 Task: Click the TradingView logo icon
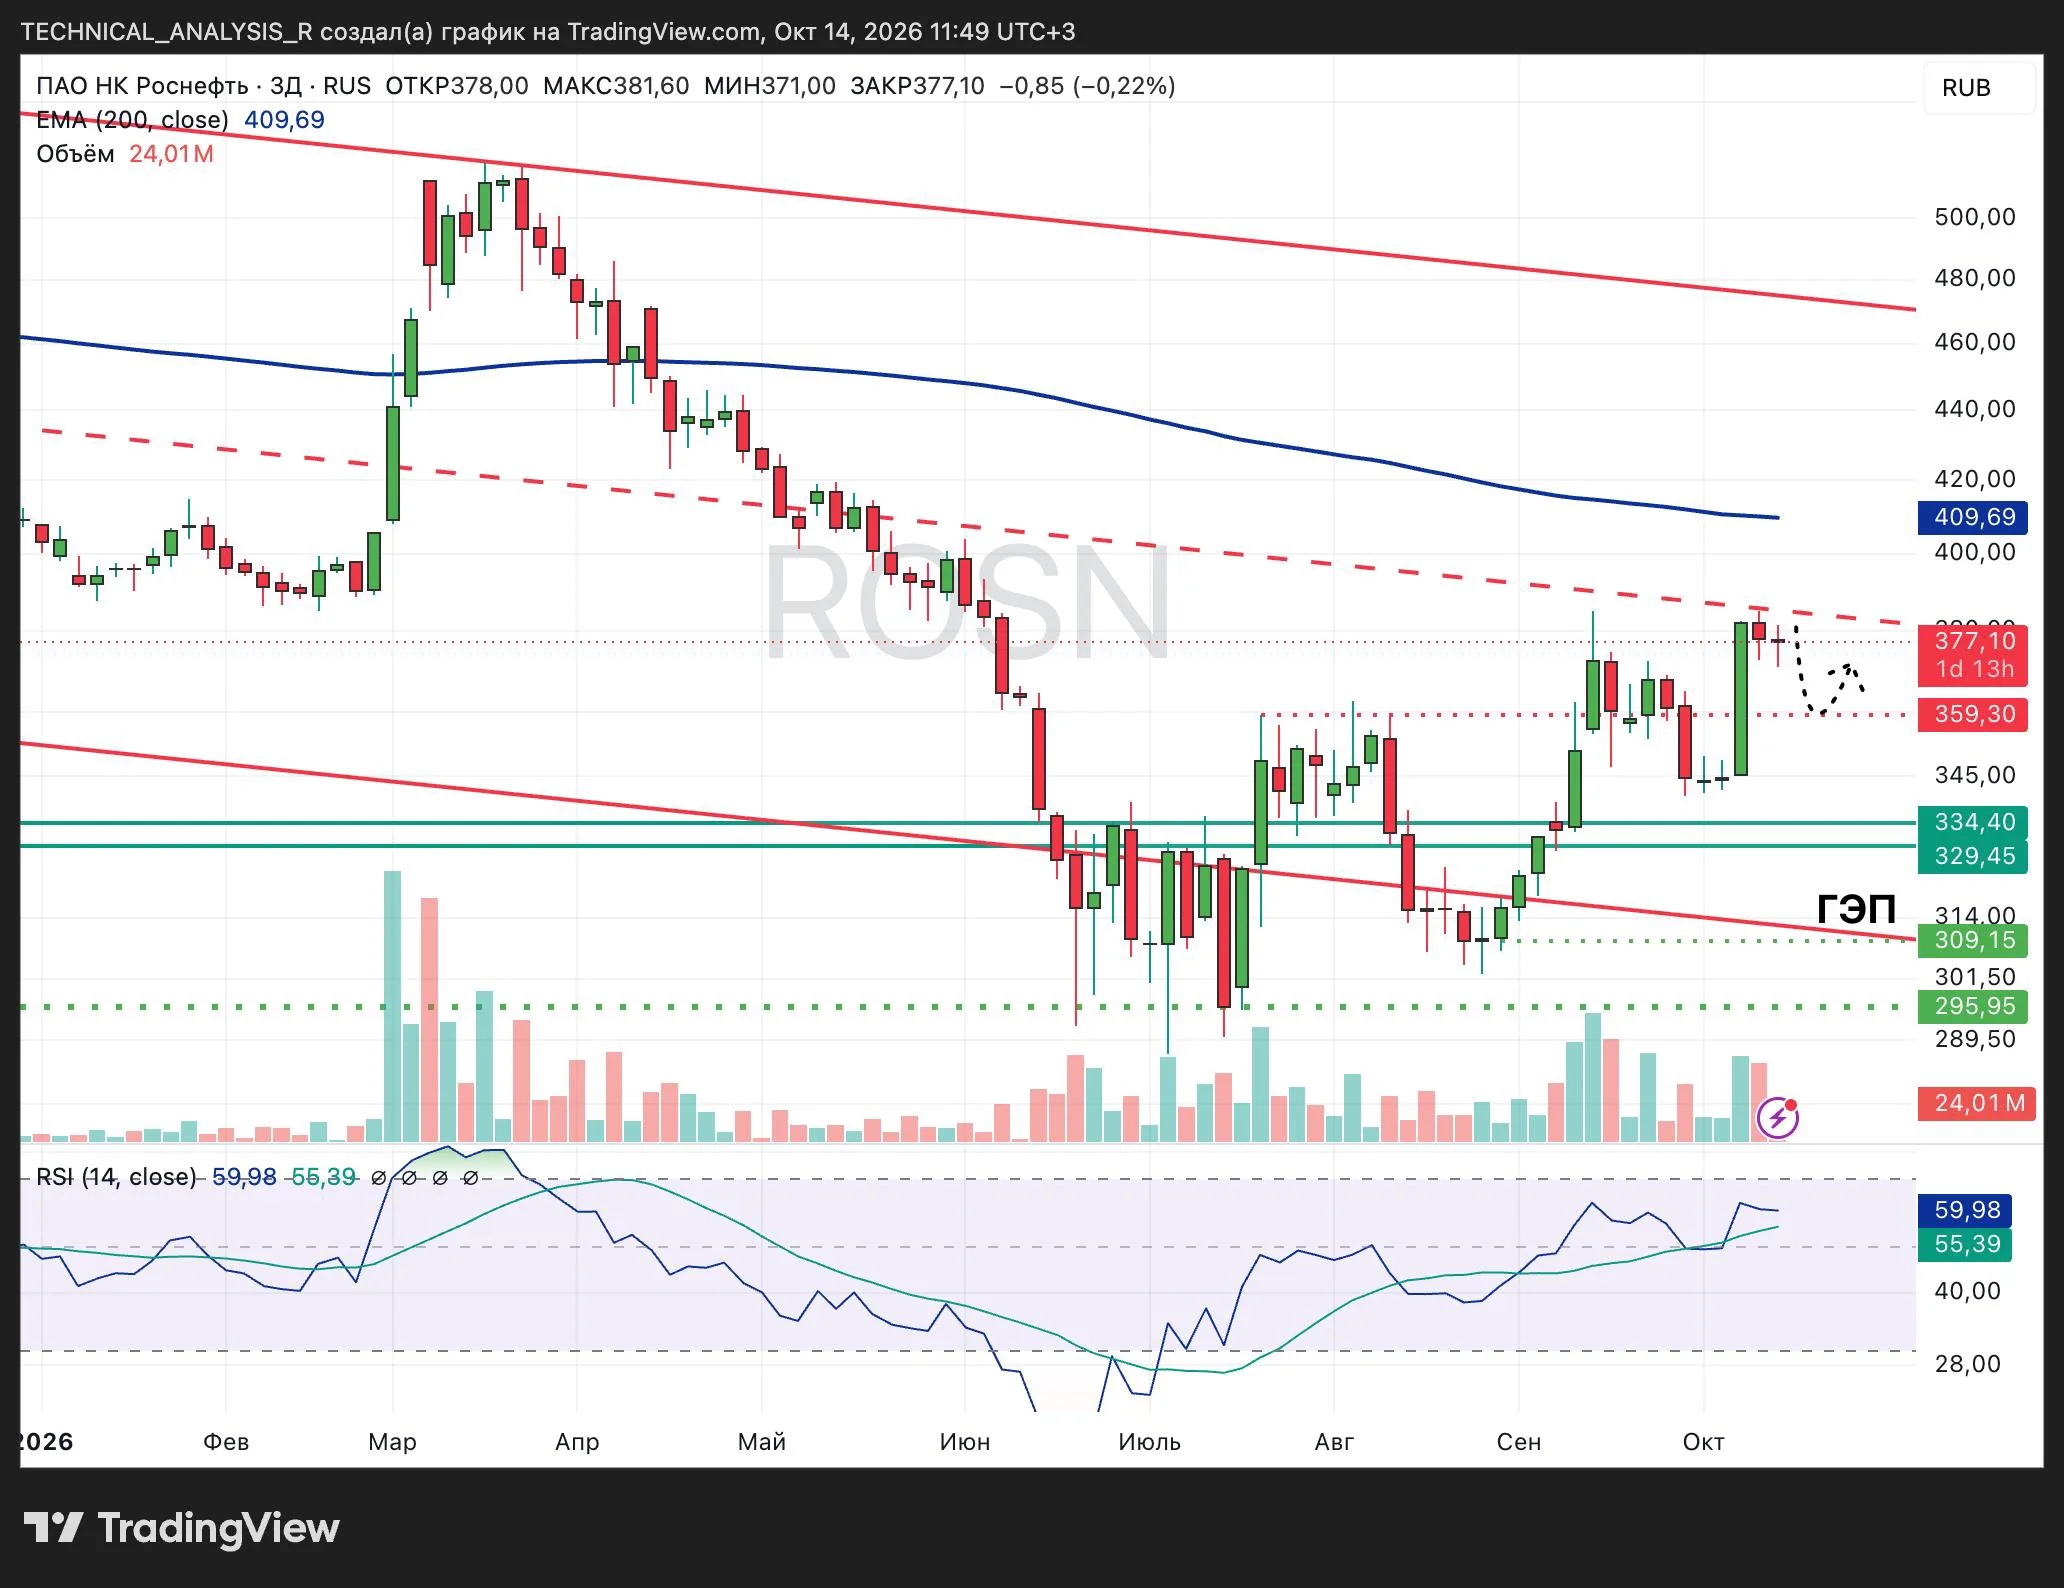click(x=53, y=1527)
